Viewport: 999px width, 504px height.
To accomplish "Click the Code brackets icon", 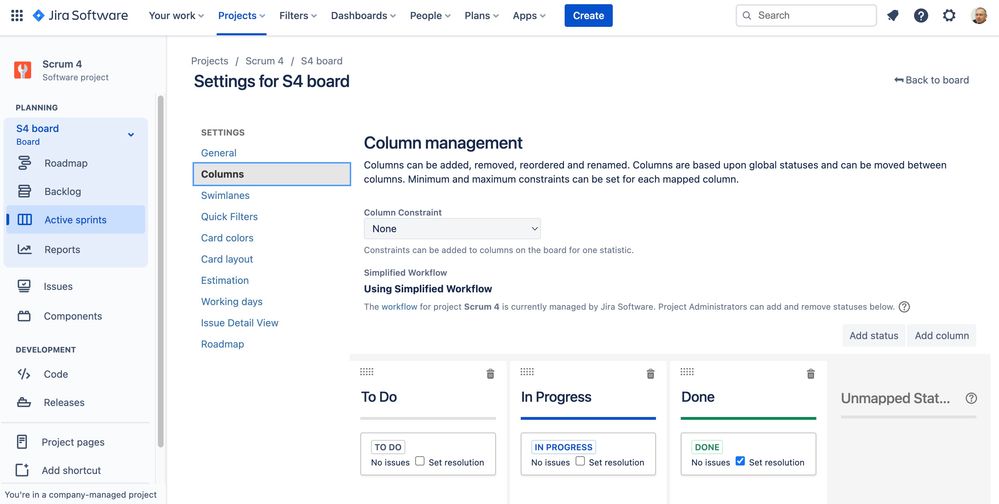I will pos(24,374).
